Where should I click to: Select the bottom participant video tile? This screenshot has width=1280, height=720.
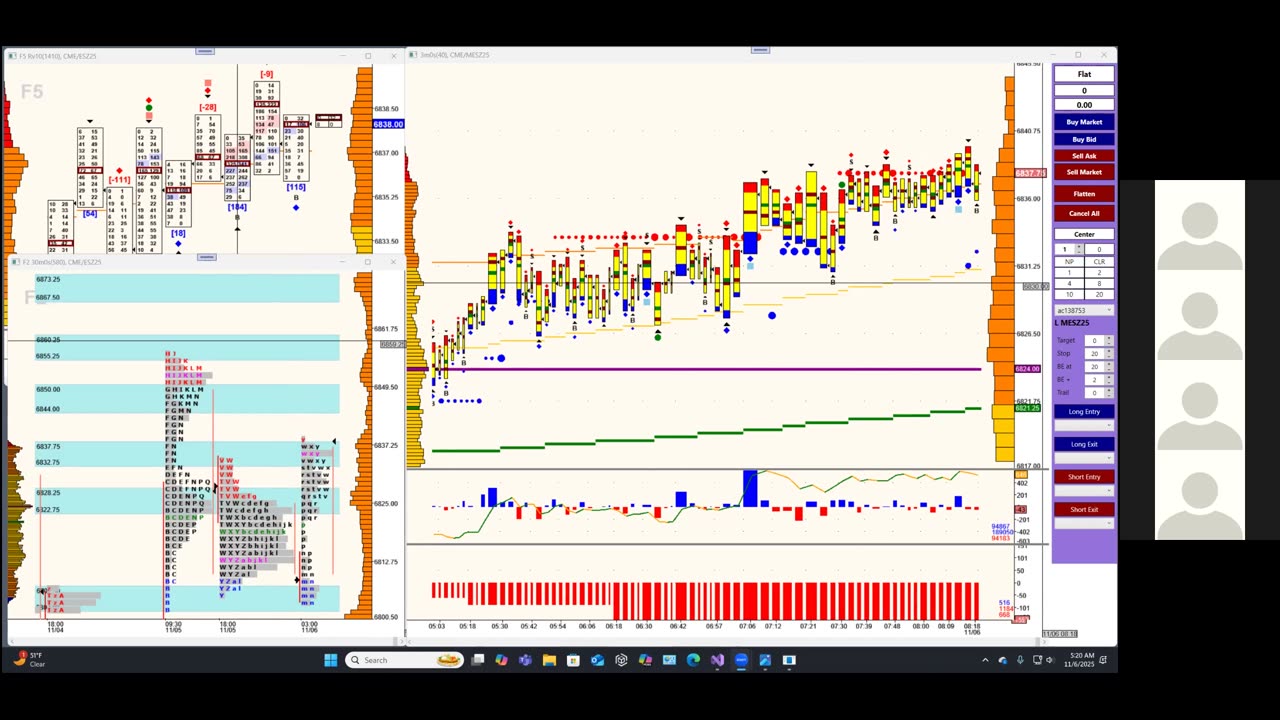click(1200, 495)
